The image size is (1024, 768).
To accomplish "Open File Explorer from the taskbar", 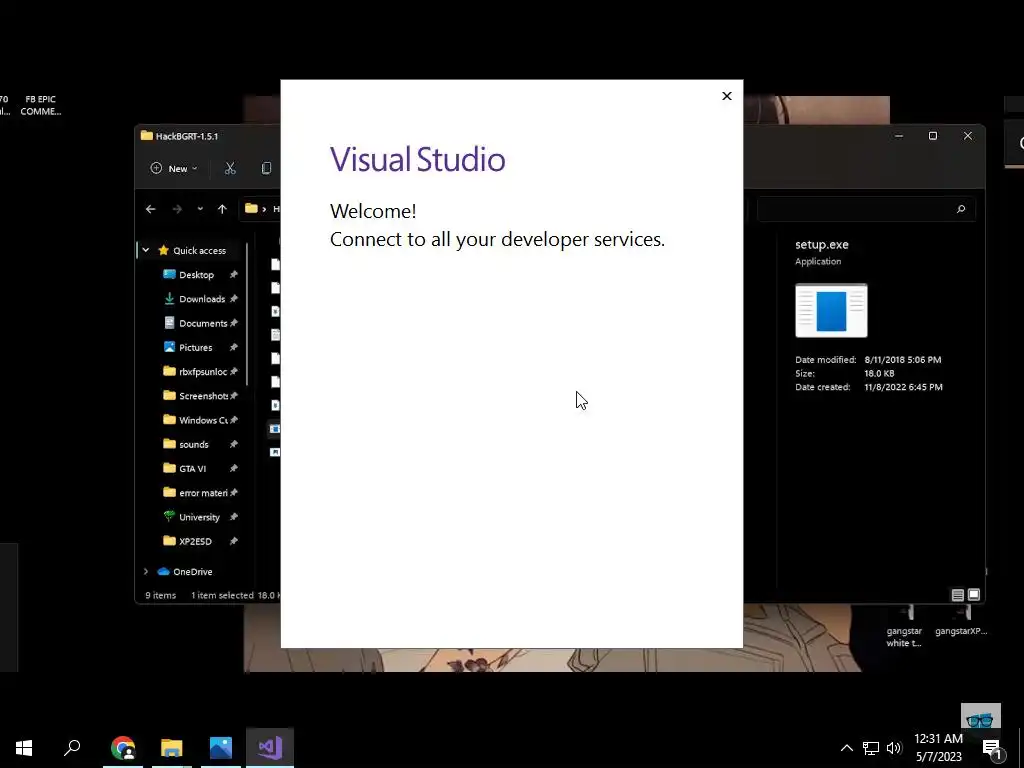I will [x=172, y=748].
